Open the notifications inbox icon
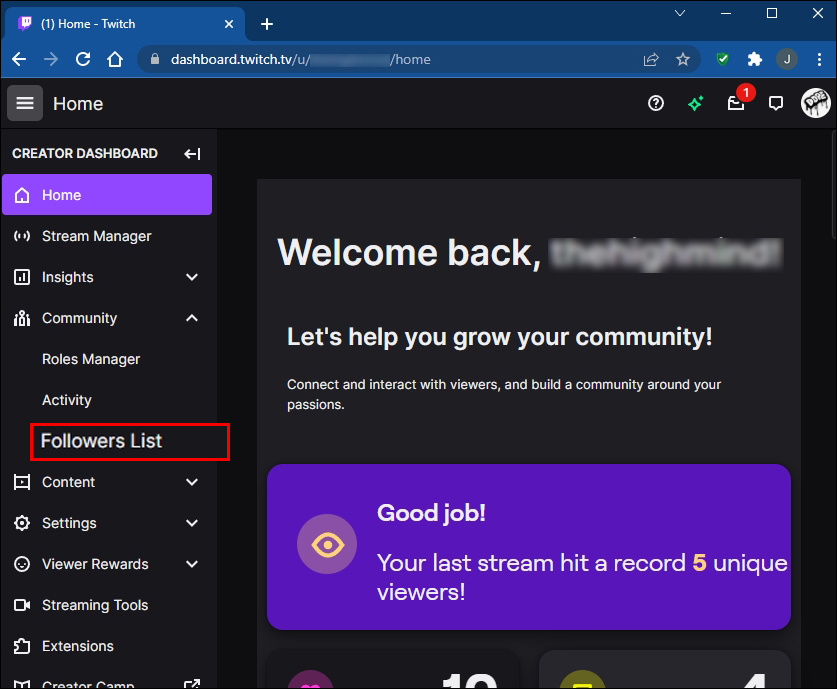Viewport: 837px width, 689px height. click(736, 103)
